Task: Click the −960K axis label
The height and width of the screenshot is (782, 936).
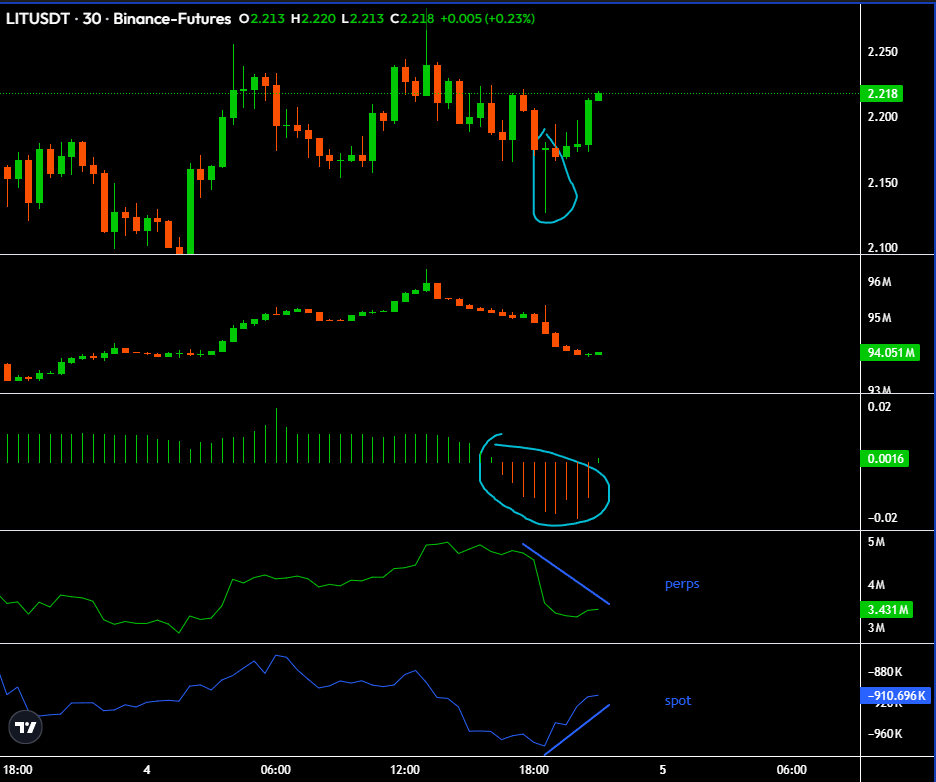Action: [884, 734]
